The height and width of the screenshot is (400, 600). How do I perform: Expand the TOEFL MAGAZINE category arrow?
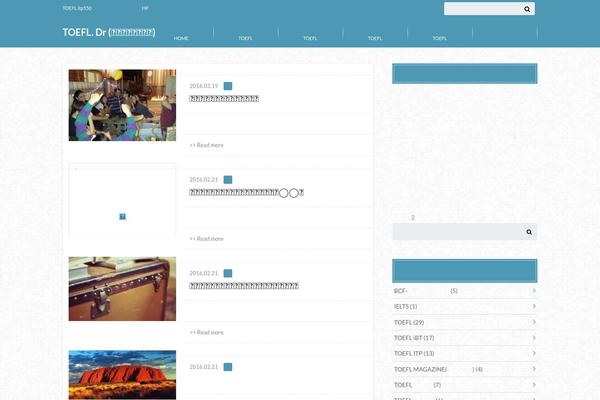click(x=534, y=369)
